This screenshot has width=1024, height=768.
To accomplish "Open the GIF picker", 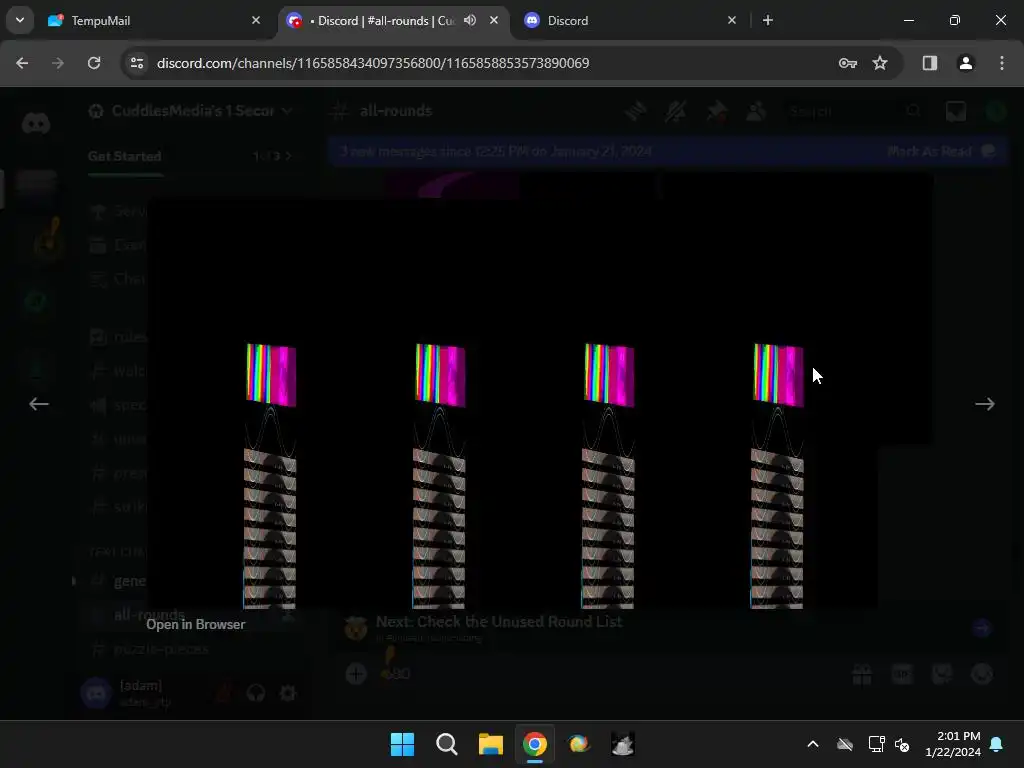I will pos(902,674).
